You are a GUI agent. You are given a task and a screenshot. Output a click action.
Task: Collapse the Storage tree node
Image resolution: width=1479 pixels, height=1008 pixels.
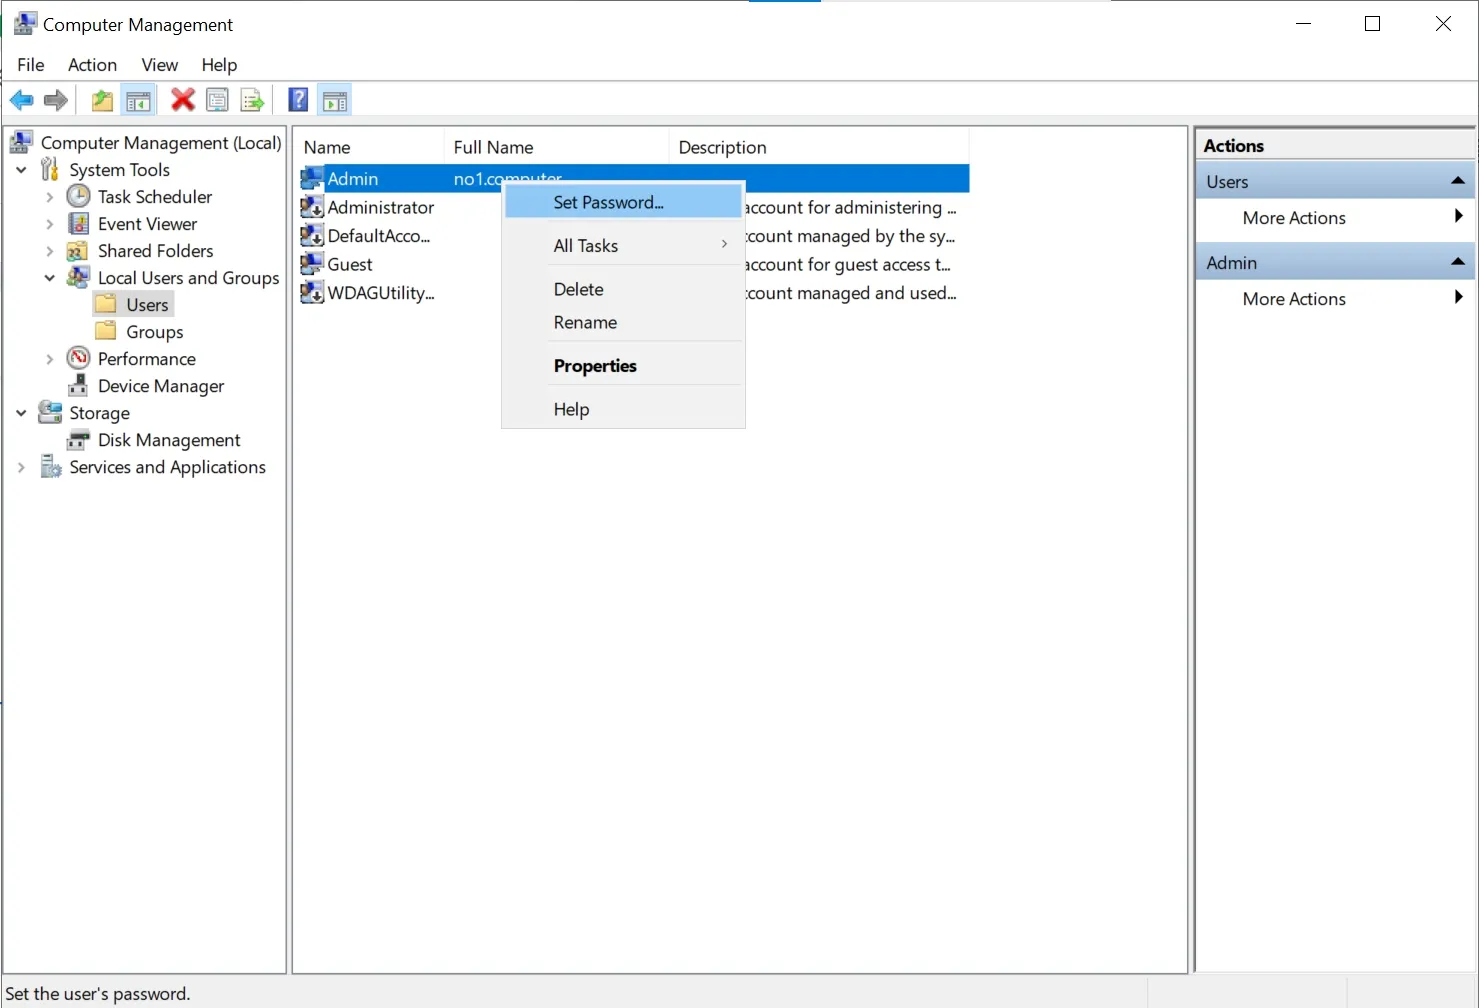tap(21, 413)
